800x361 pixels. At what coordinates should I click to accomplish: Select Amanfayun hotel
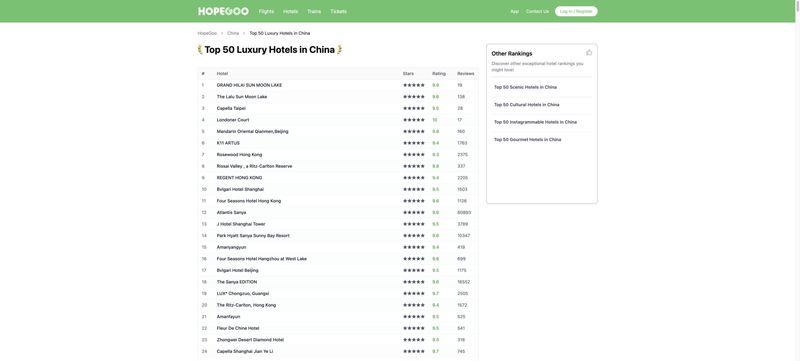228,317
